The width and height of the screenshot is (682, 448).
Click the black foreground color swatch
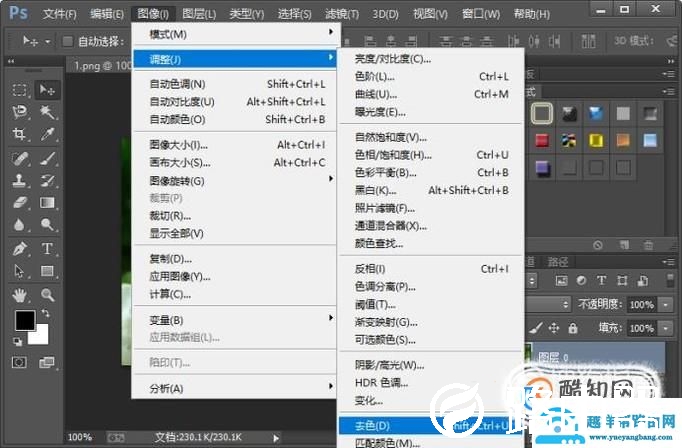(25, 321)
